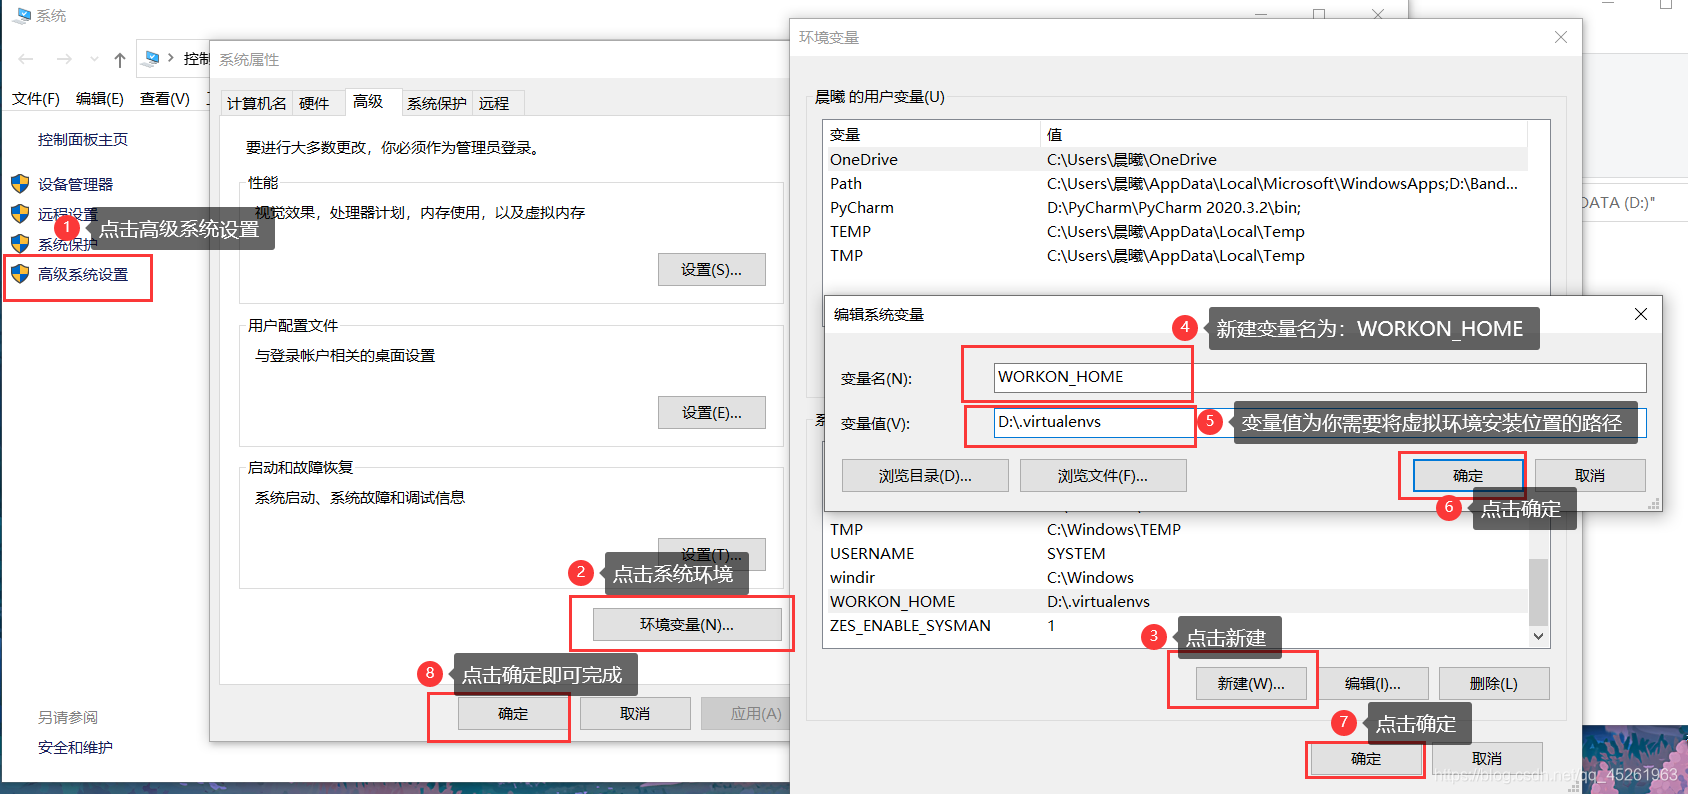Screen dimensions: 1688x794
Task: Click the forward arrow in System window
Action: [x=64, y=60]
